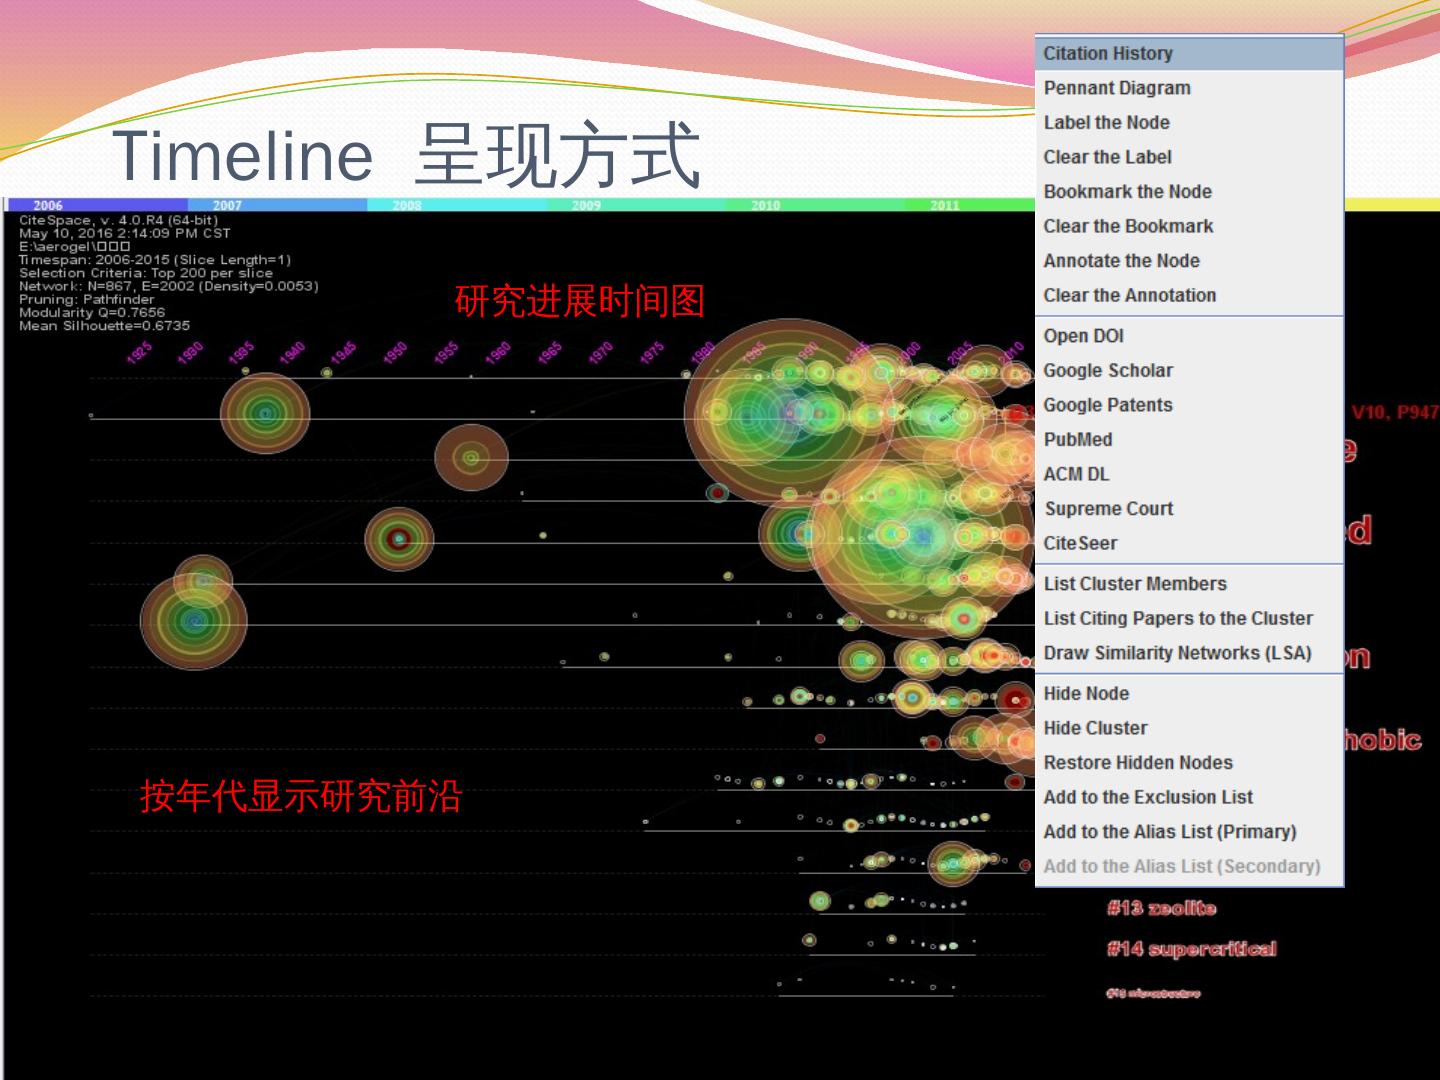This screenshot has height=1080, width=1440.
Task: Open Citation History from context menu
Action: tap(1108, 54)
